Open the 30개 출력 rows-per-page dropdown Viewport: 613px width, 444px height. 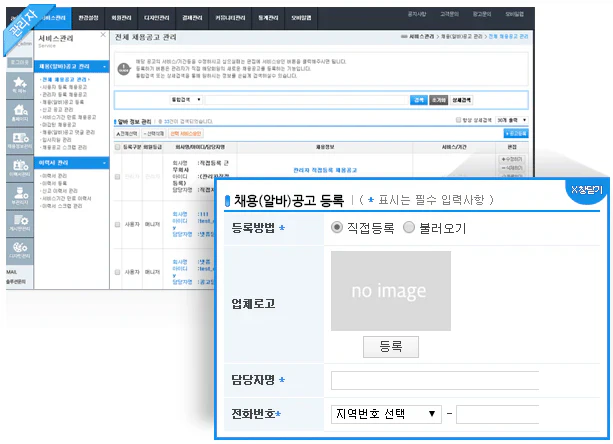point(512,120)
